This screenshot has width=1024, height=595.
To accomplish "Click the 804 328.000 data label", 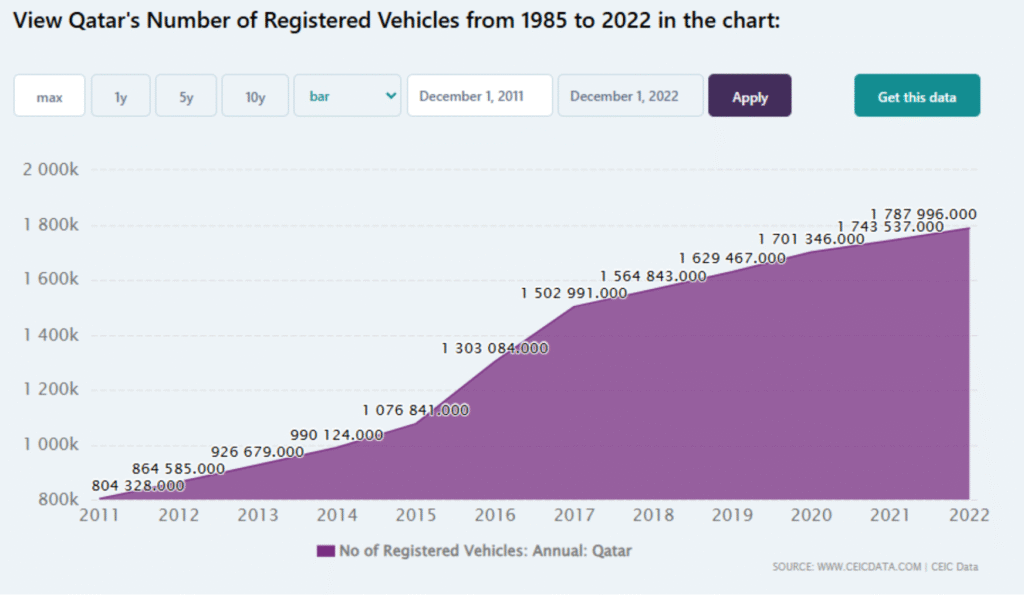I will click(x=138, y=485).
